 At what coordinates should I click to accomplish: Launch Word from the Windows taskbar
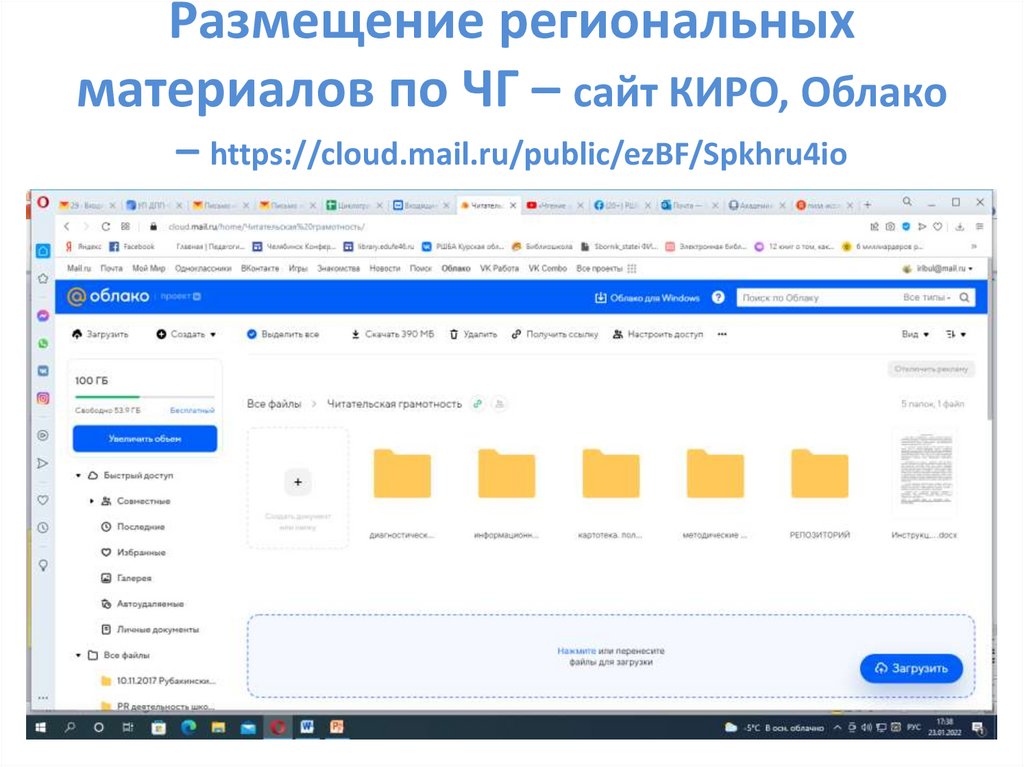tap(306, 727)
